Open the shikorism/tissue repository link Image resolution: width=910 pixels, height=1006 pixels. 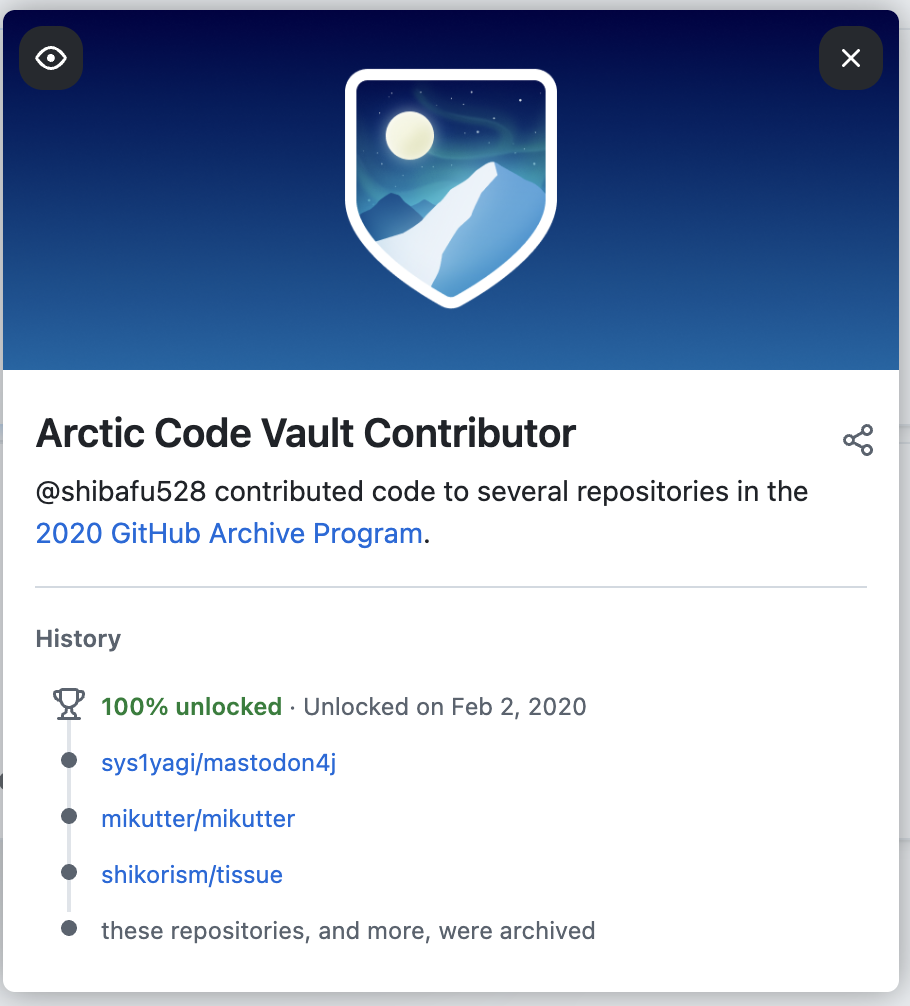192,875
